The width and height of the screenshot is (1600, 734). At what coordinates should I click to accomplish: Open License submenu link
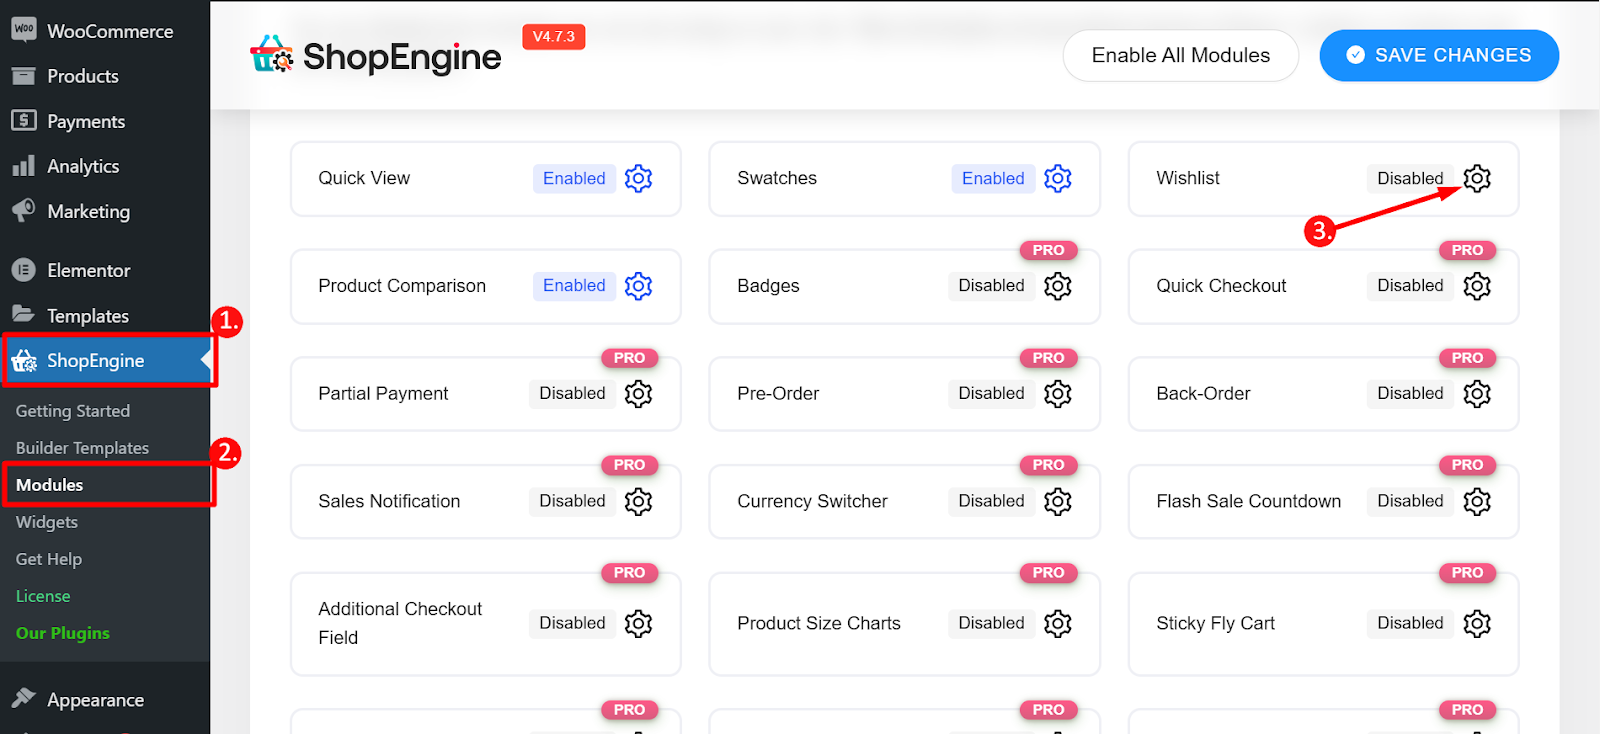pos(43,596)
